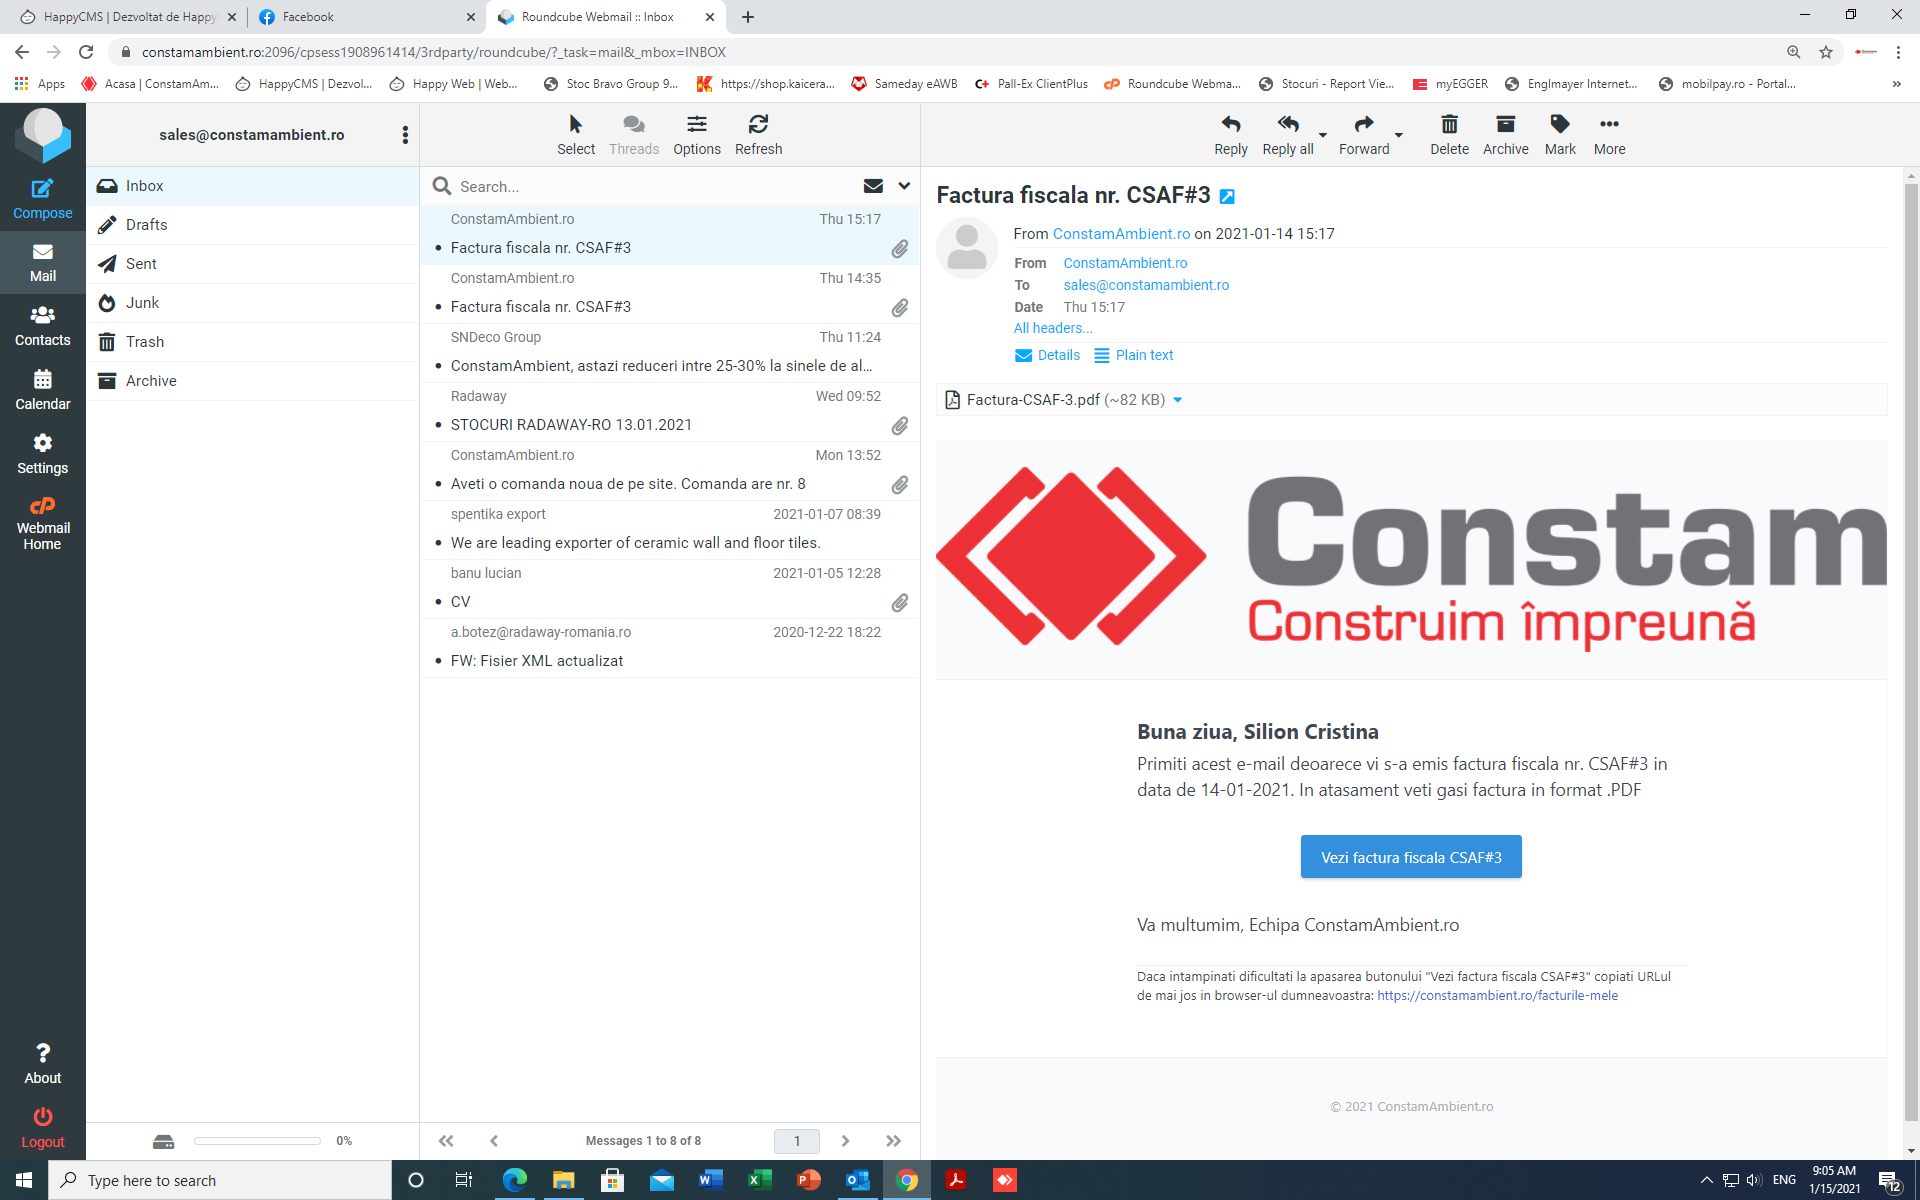Open Excel from Windows taskbar
This screenshot has height=1200, width=1920.
point(759,1180)
